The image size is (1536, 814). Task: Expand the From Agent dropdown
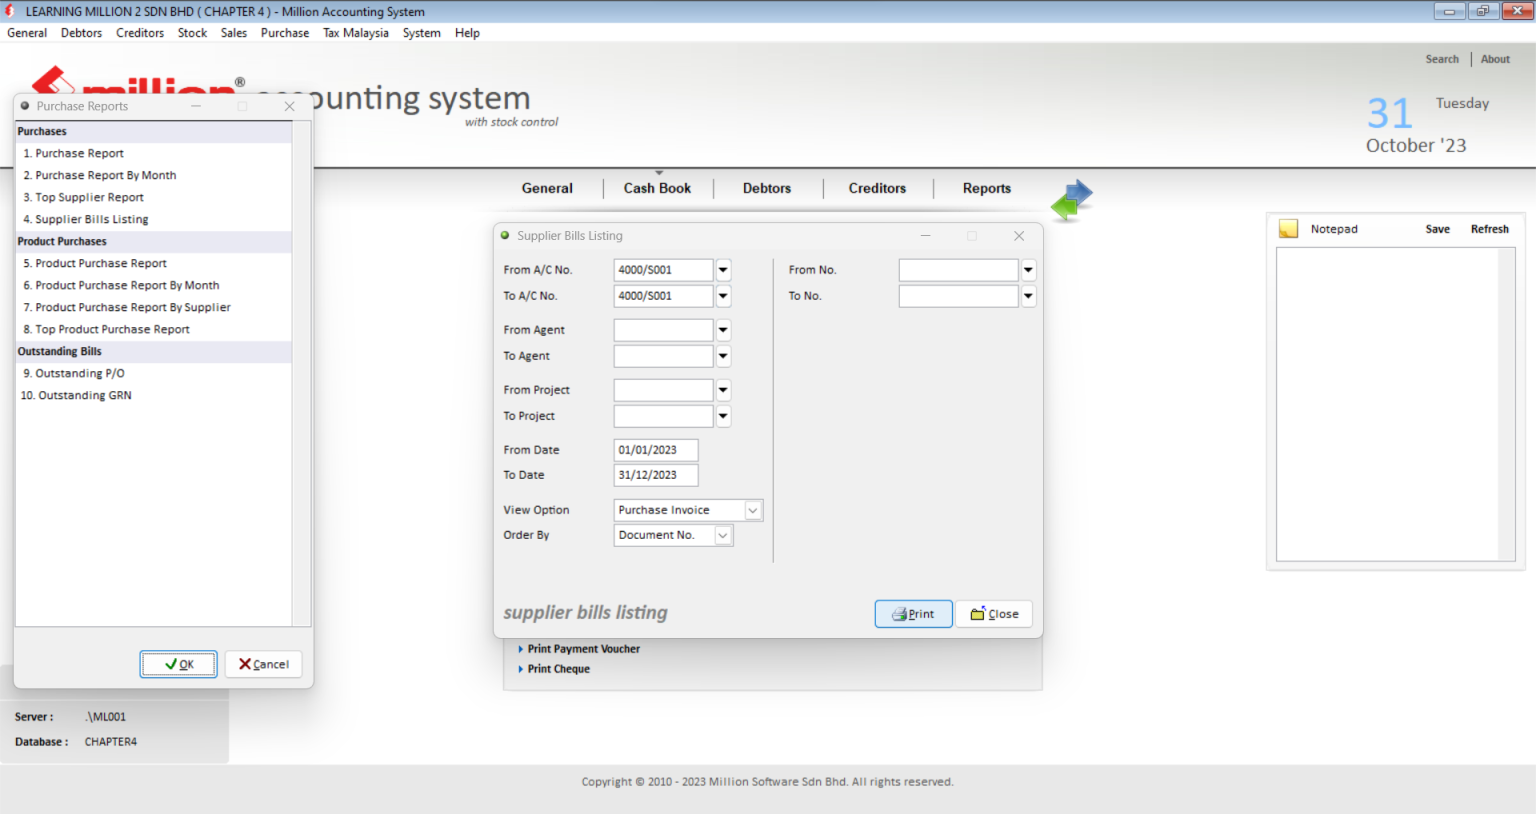[723, 330]
